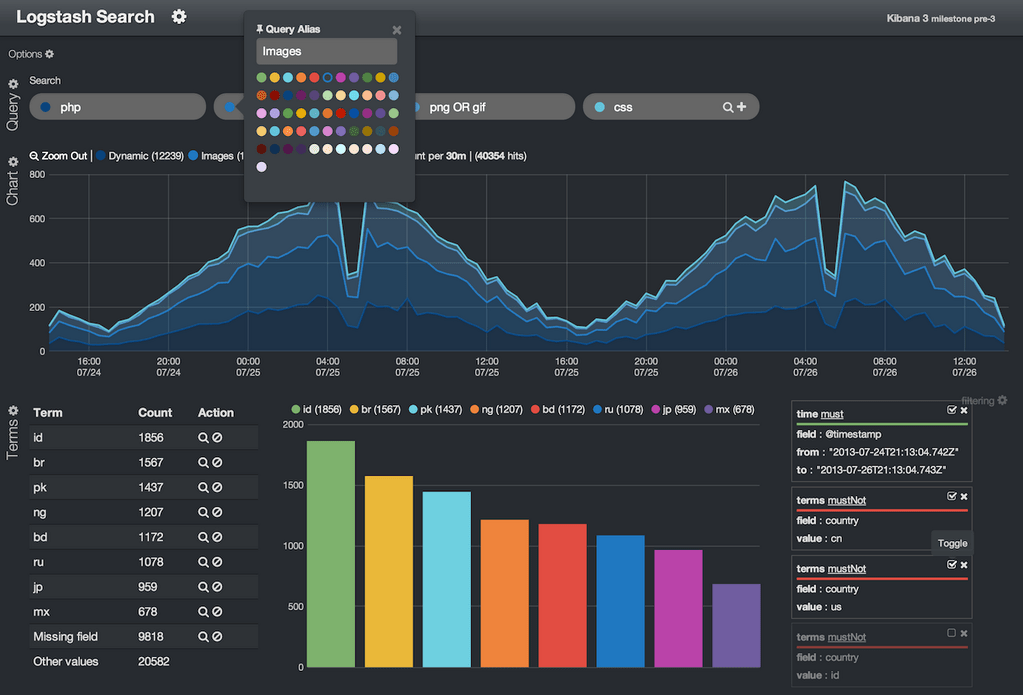Viewport: 1023px width, 695px height.
Task: Click the exclude icon for term 'br'
Action: (217, 462)
